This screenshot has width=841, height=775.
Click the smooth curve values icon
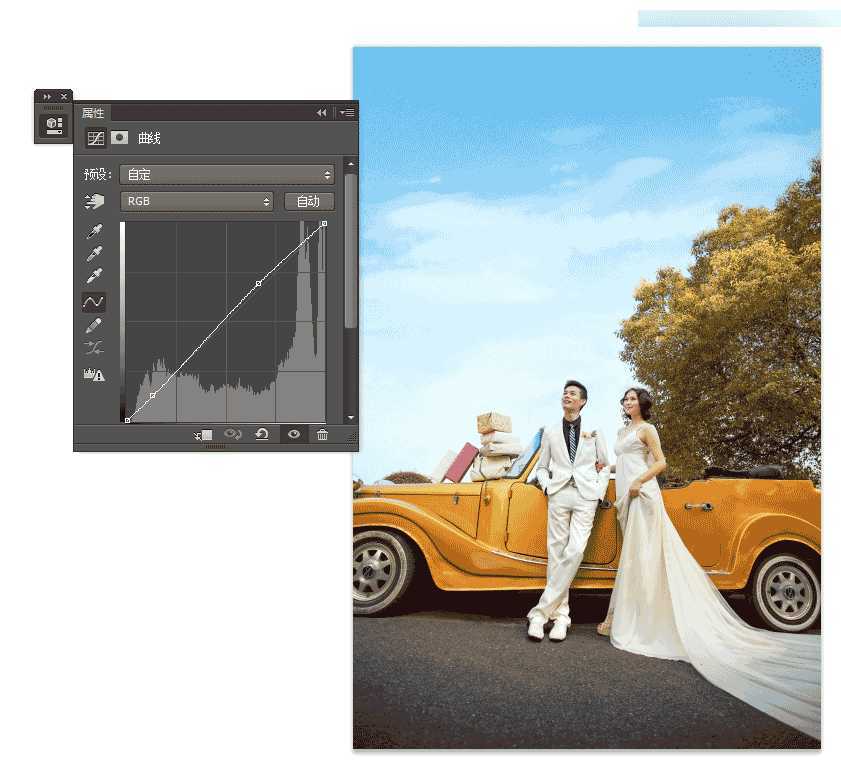(x=92, y=348)
